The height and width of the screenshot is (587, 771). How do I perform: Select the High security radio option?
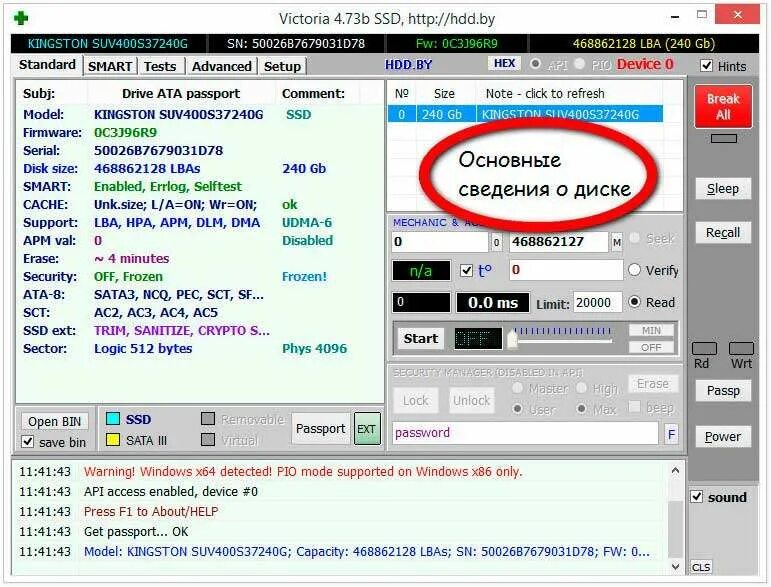582,388
